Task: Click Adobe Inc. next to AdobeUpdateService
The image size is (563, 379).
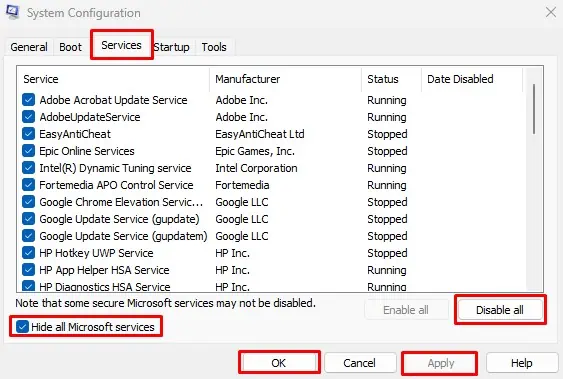Action: pyautogui.click(x=242, y=117)
